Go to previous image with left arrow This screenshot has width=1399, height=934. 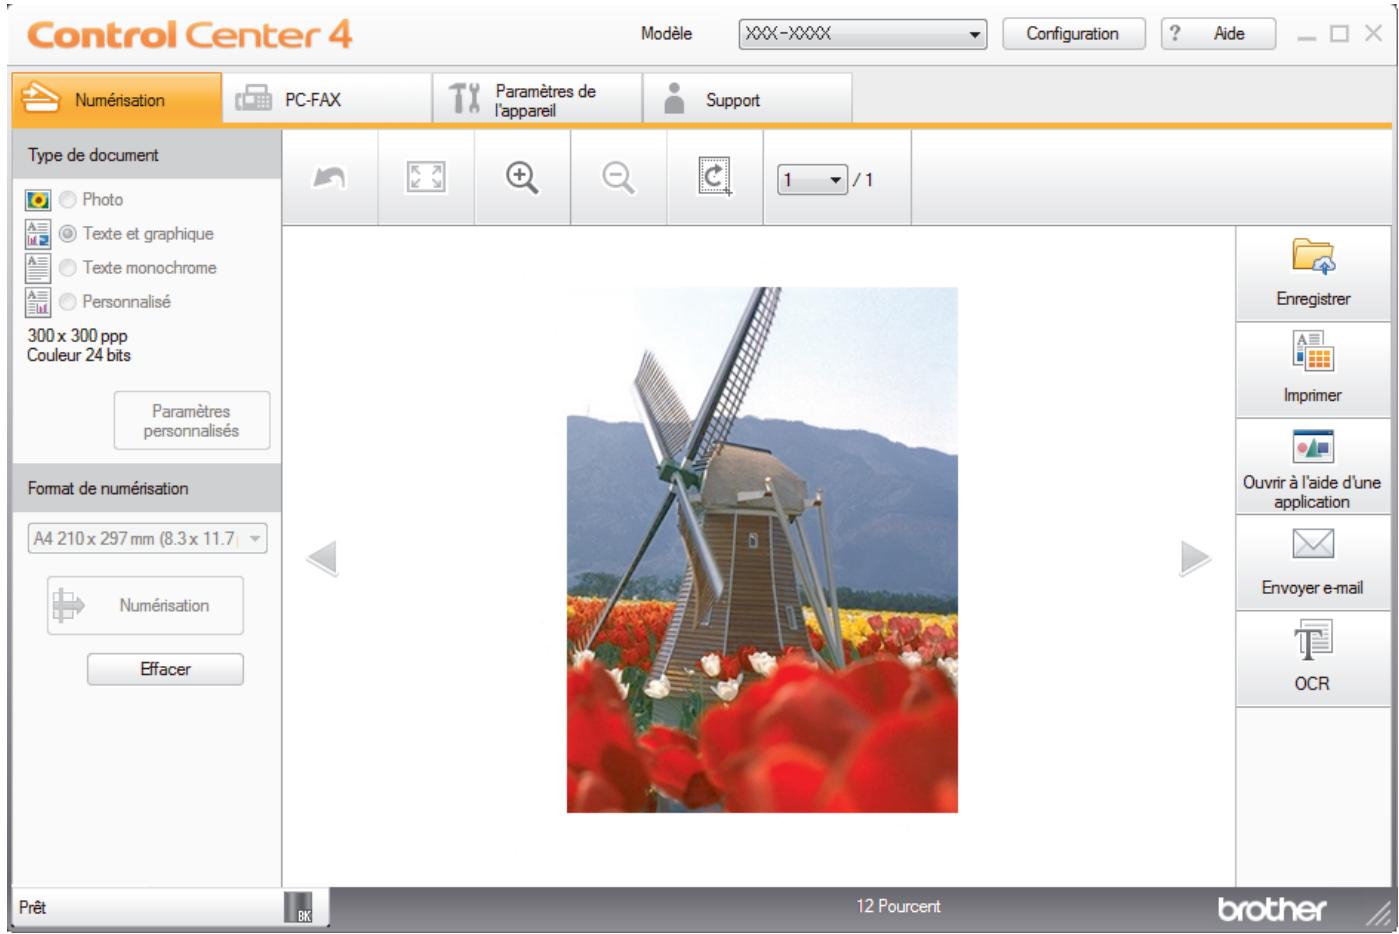322,558
